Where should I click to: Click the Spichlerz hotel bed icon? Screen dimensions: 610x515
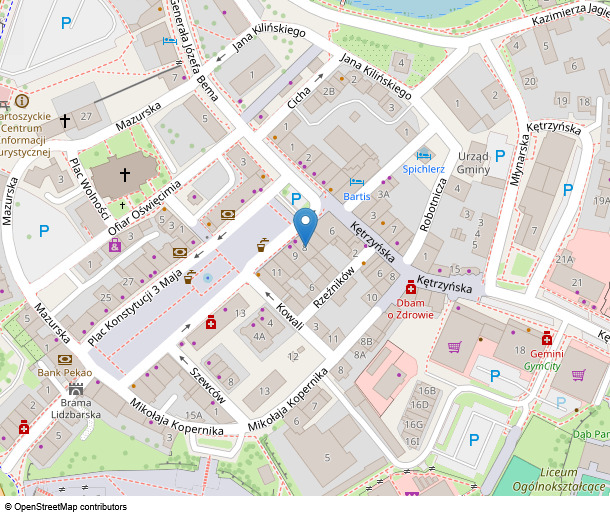423,155
